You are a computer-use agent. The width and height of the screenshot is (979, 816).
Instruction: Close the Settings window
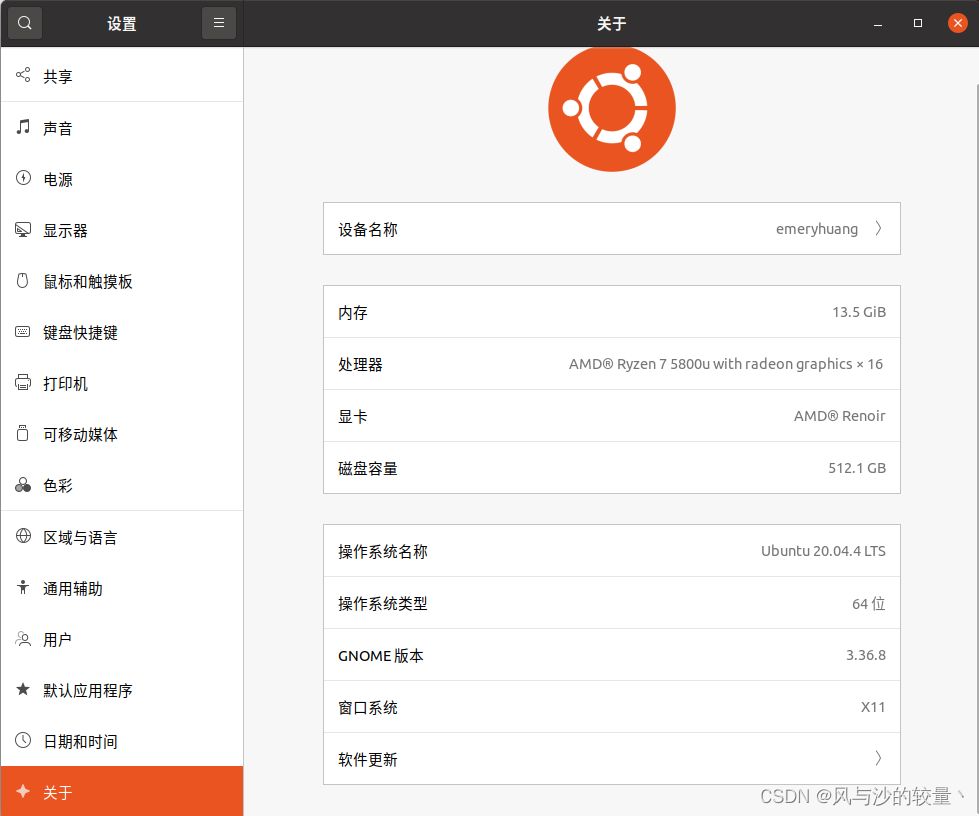click(958, 23)
